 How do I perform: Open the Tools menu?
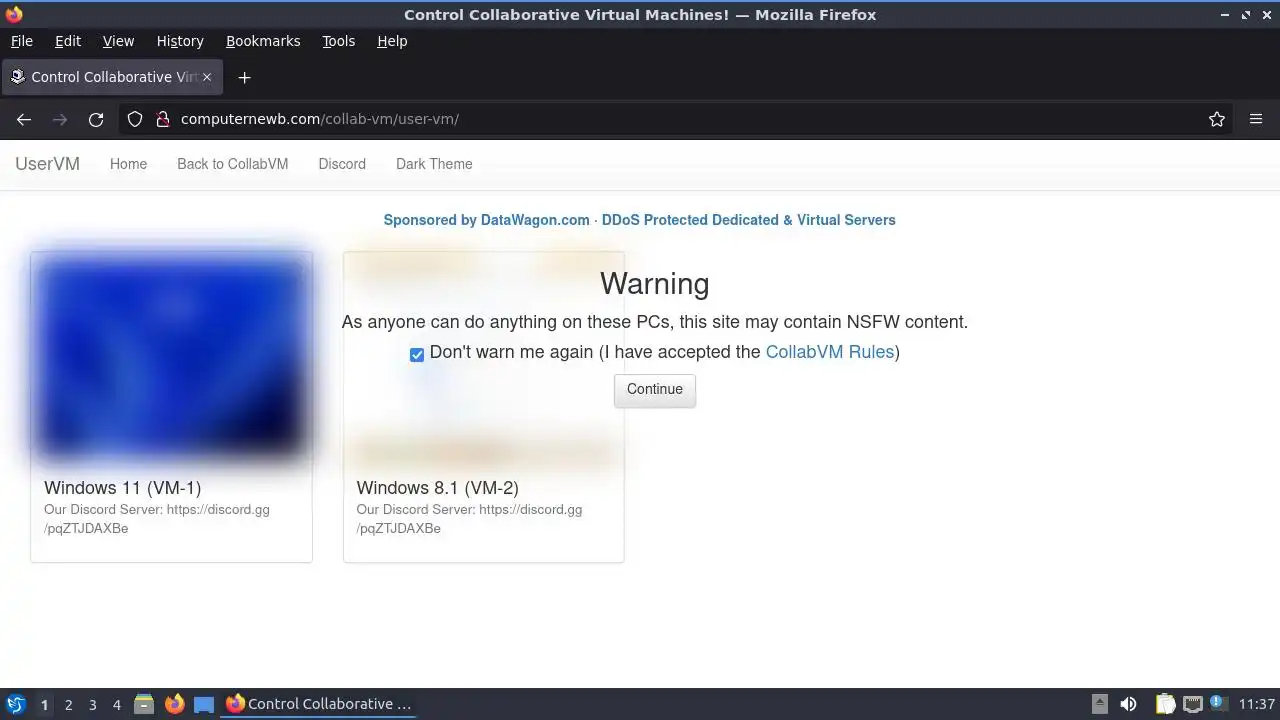click(338, 41)
